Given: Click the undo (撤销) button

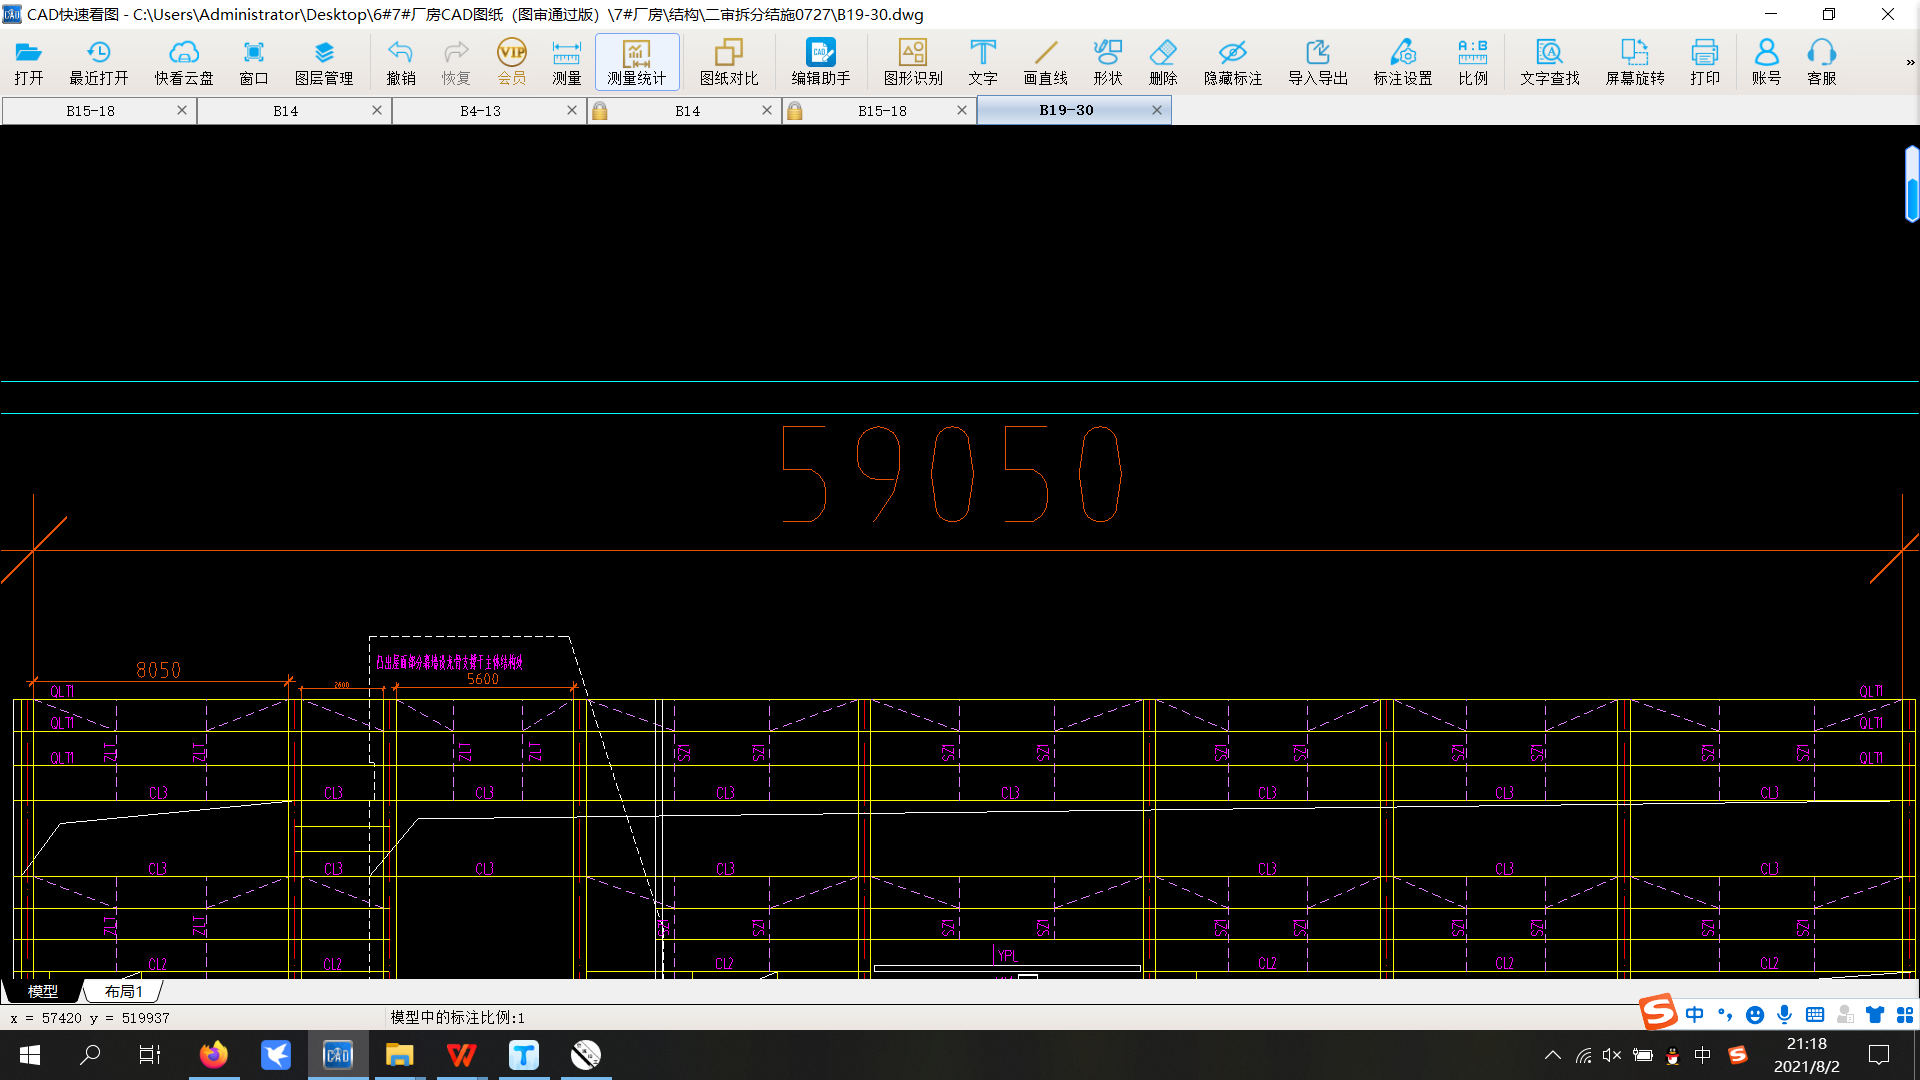Looking at the screenshot, I should pos(400,62).
